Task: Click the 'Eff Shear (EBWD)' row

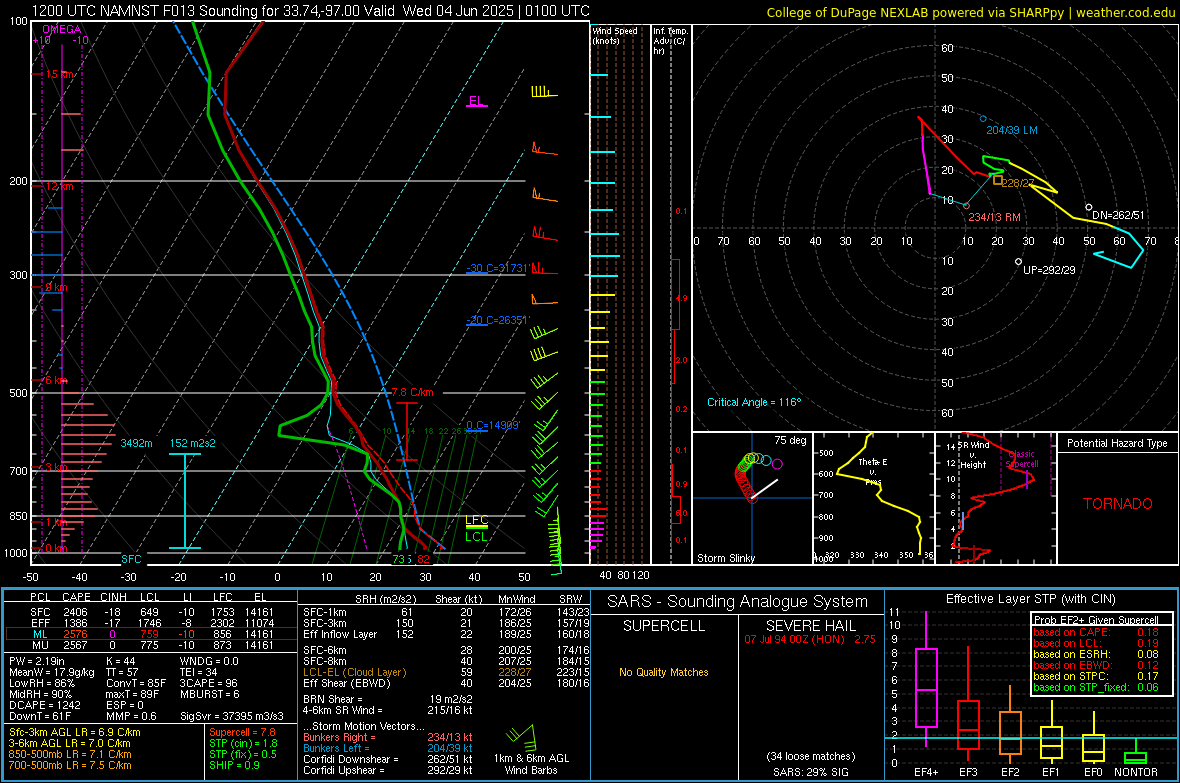Action: click(x=446, y=684)
